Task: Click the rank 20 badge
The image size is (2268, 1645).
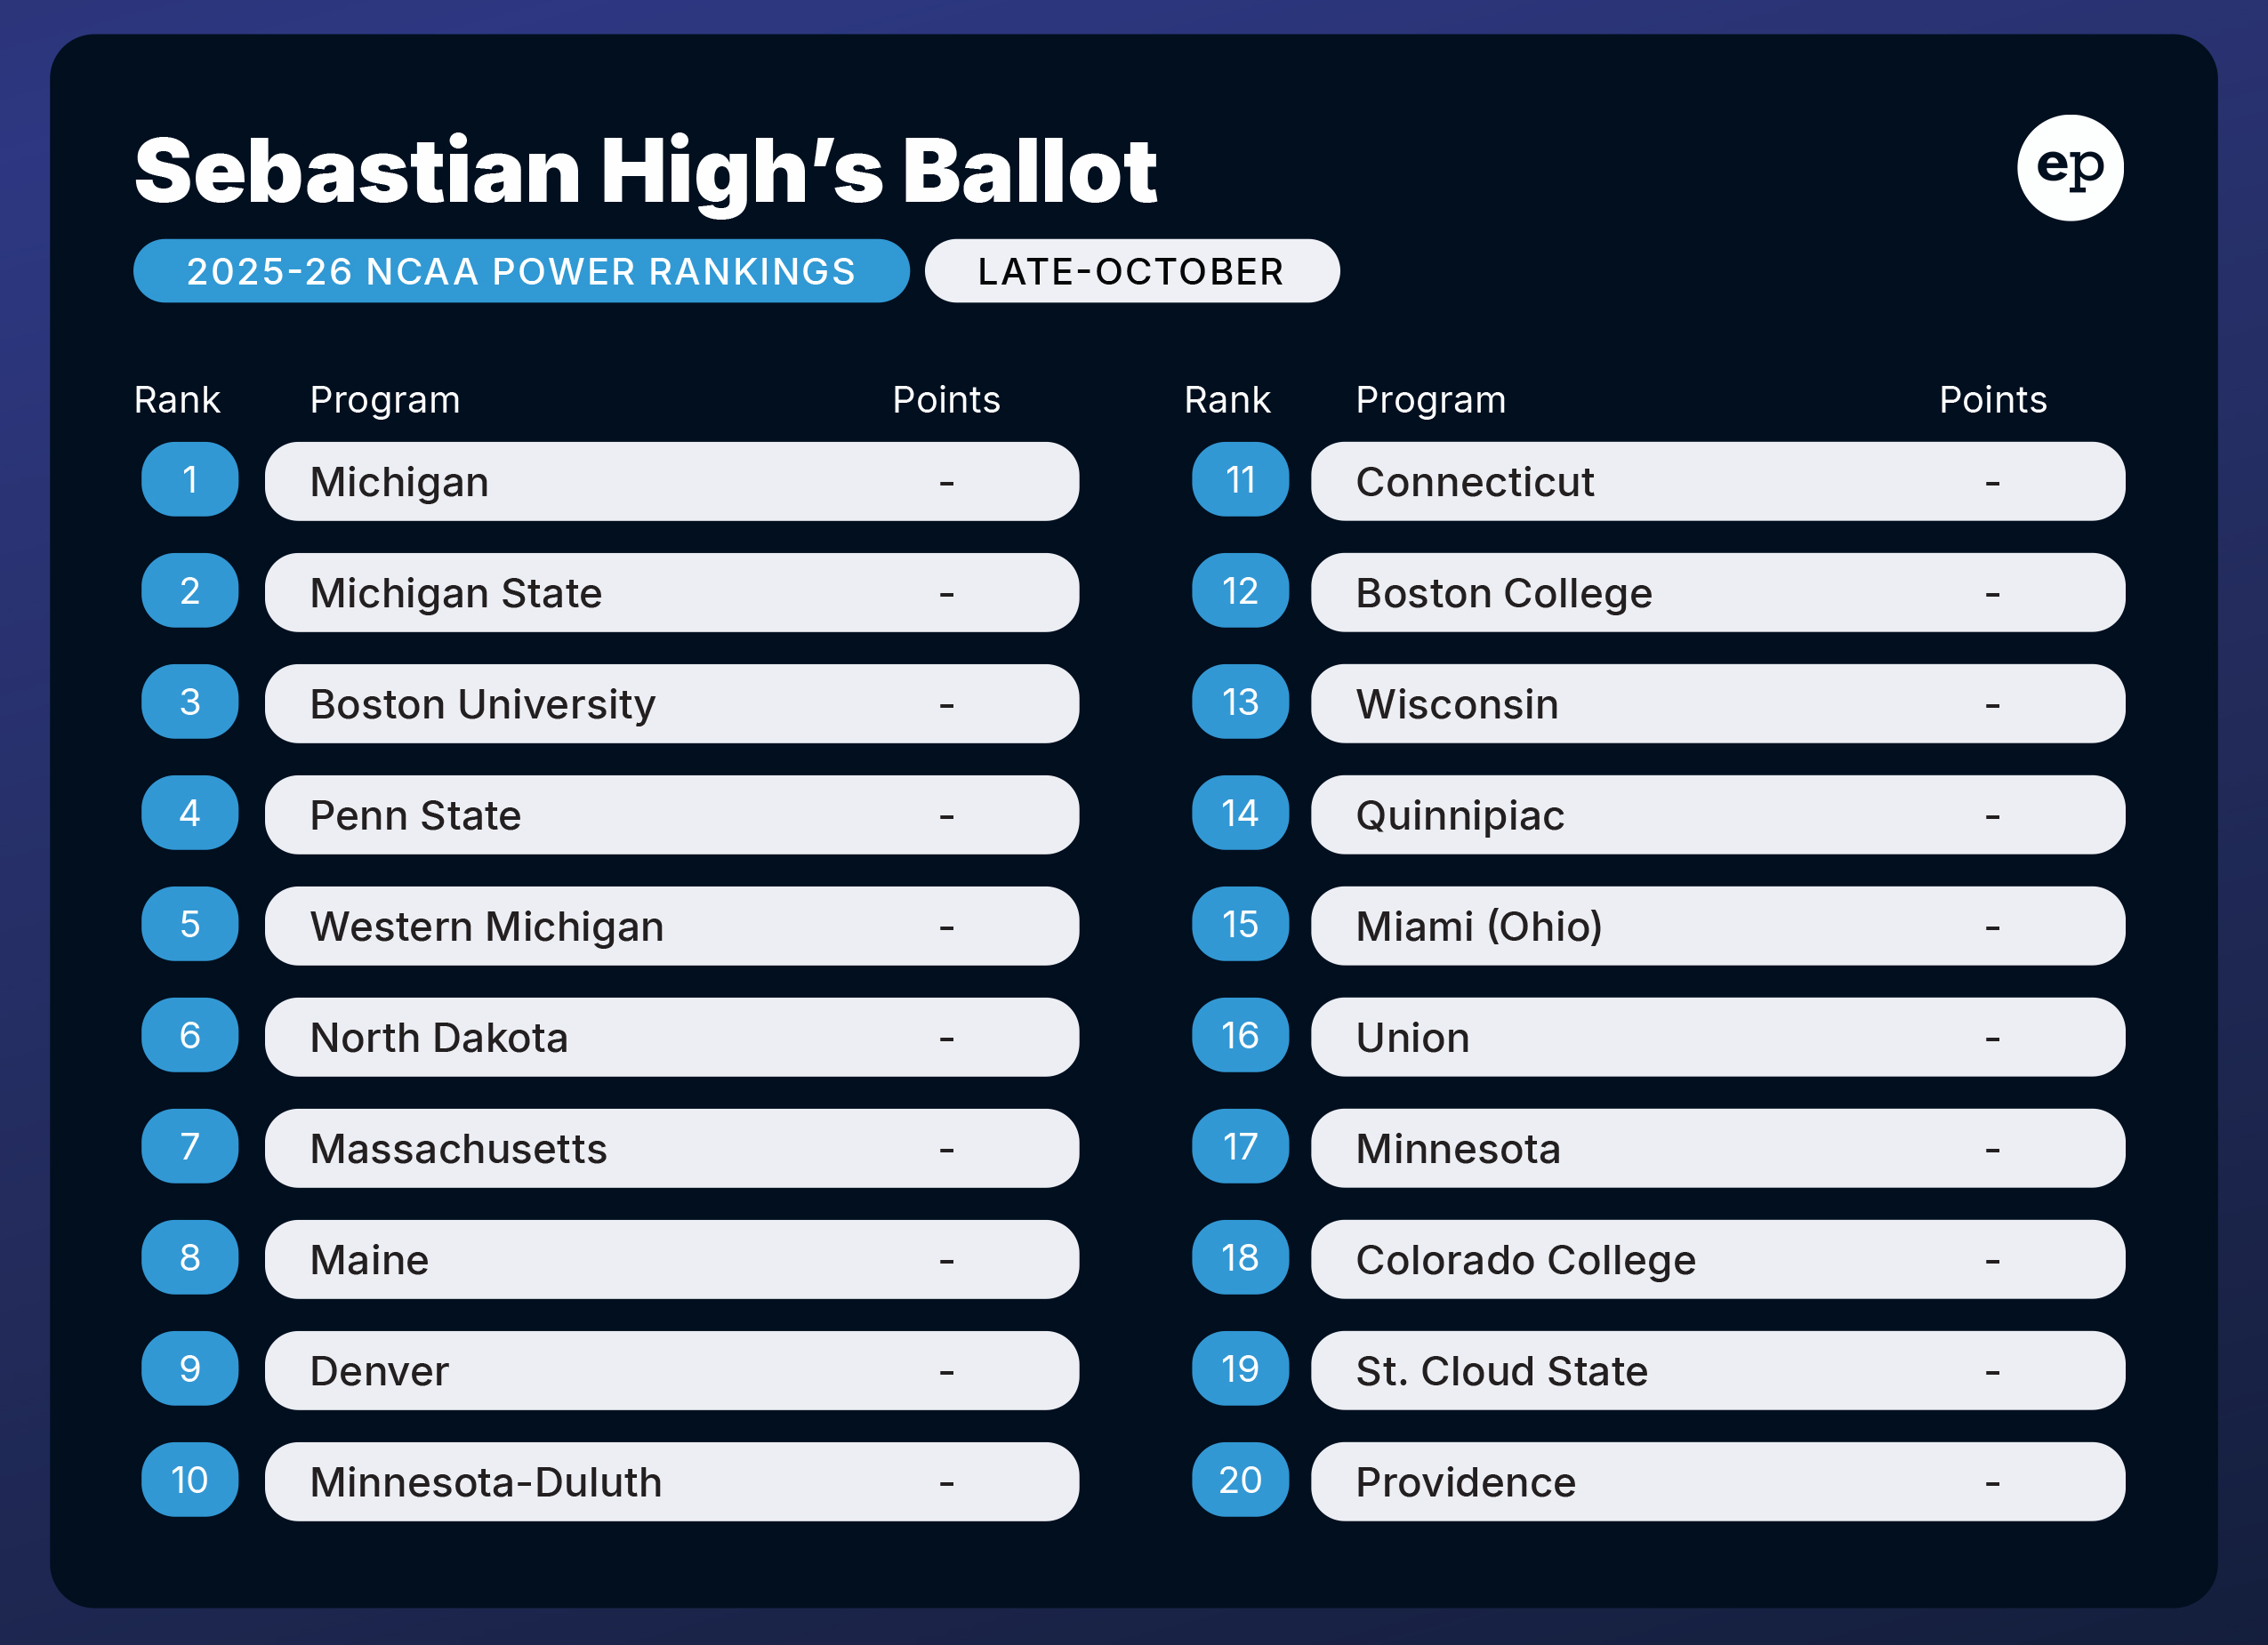Action: click(x=1240, y=1479)
